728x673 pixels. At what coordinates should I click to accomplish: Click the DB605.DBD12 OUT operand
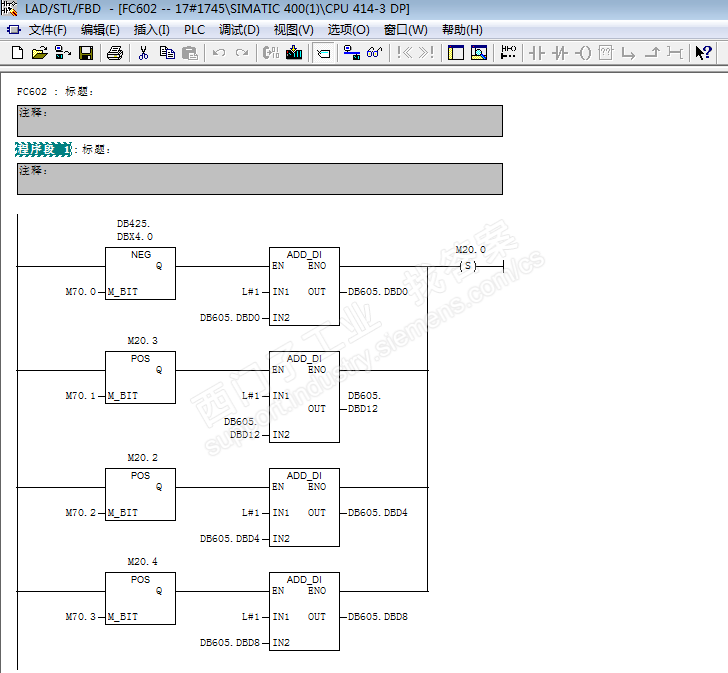364,402
